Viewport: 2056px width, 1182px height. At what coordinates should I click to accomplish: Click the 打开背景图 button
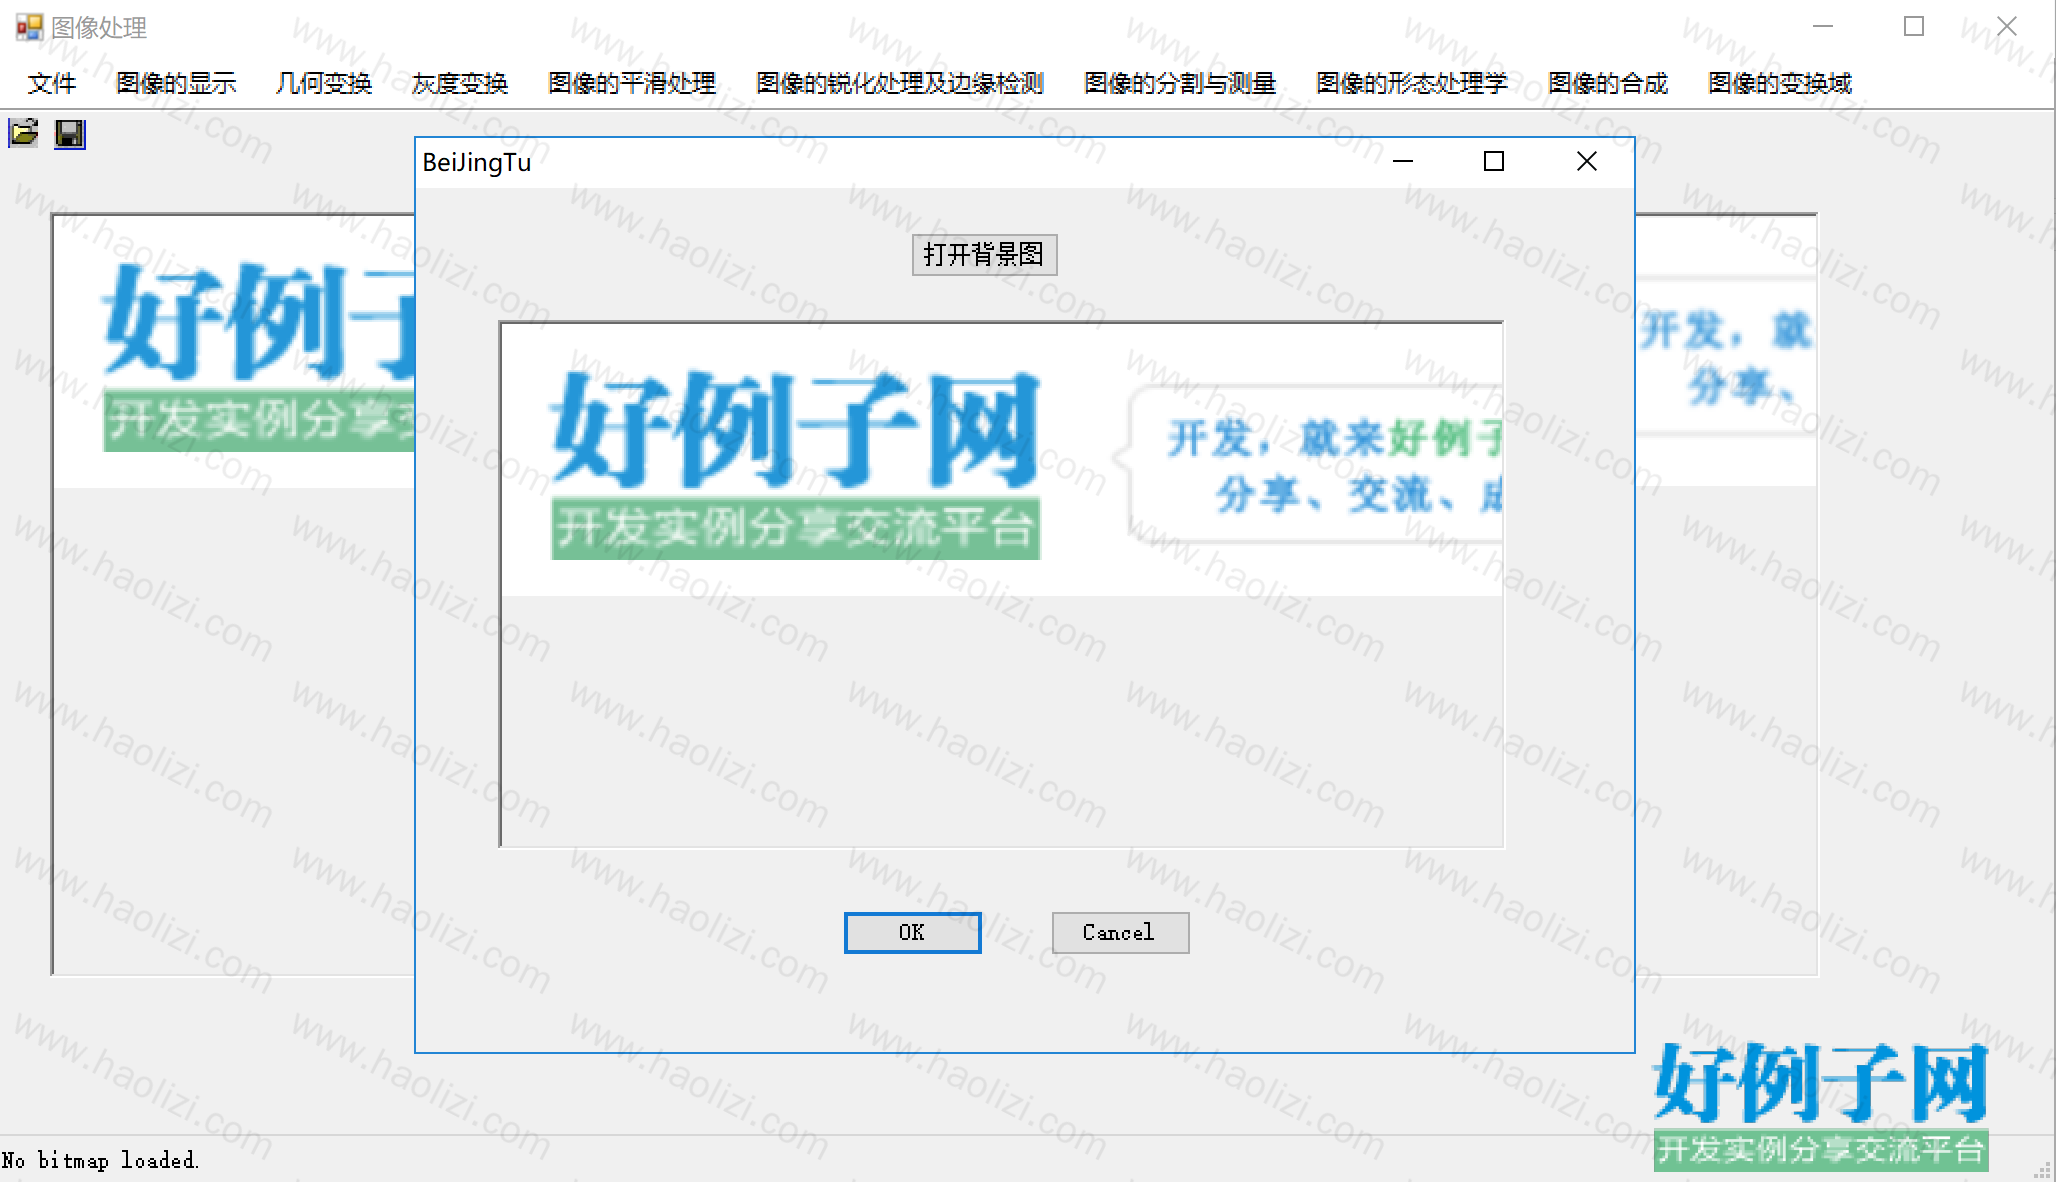[984, 255]
